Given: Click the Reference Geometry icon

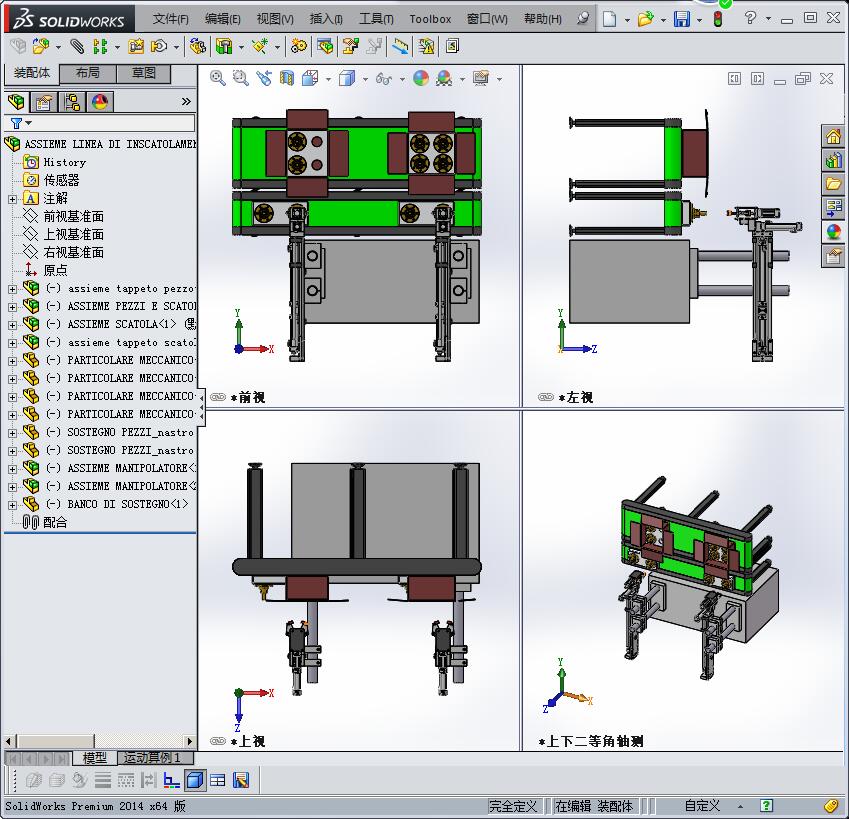Looking at the screenshot, I should (260, 47).
